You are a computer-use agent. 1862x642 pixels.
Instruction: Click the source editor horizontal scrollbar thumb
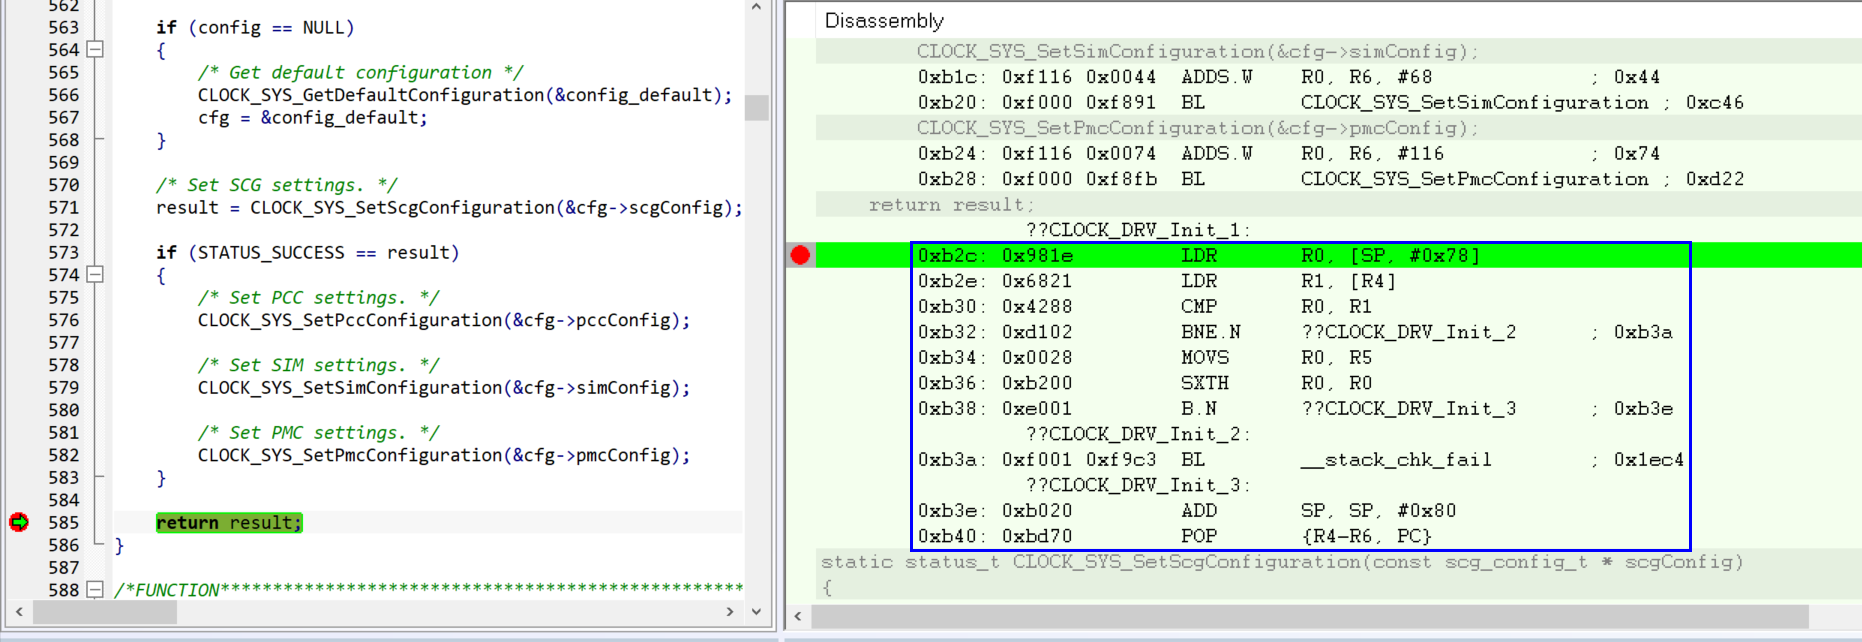click(x=105, y=611)
